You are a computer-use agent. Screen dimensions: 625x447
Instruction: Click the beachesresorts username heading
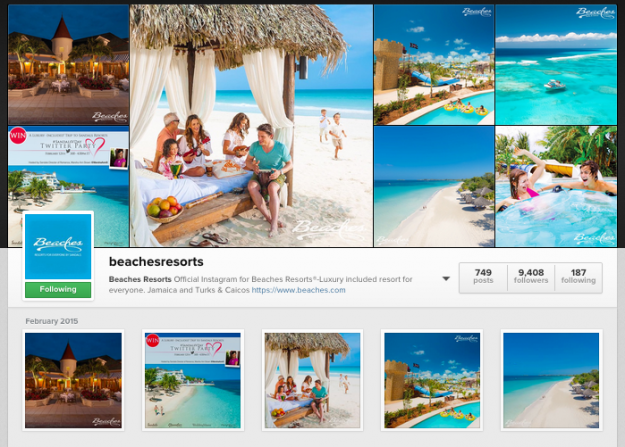tap(156, 262)
